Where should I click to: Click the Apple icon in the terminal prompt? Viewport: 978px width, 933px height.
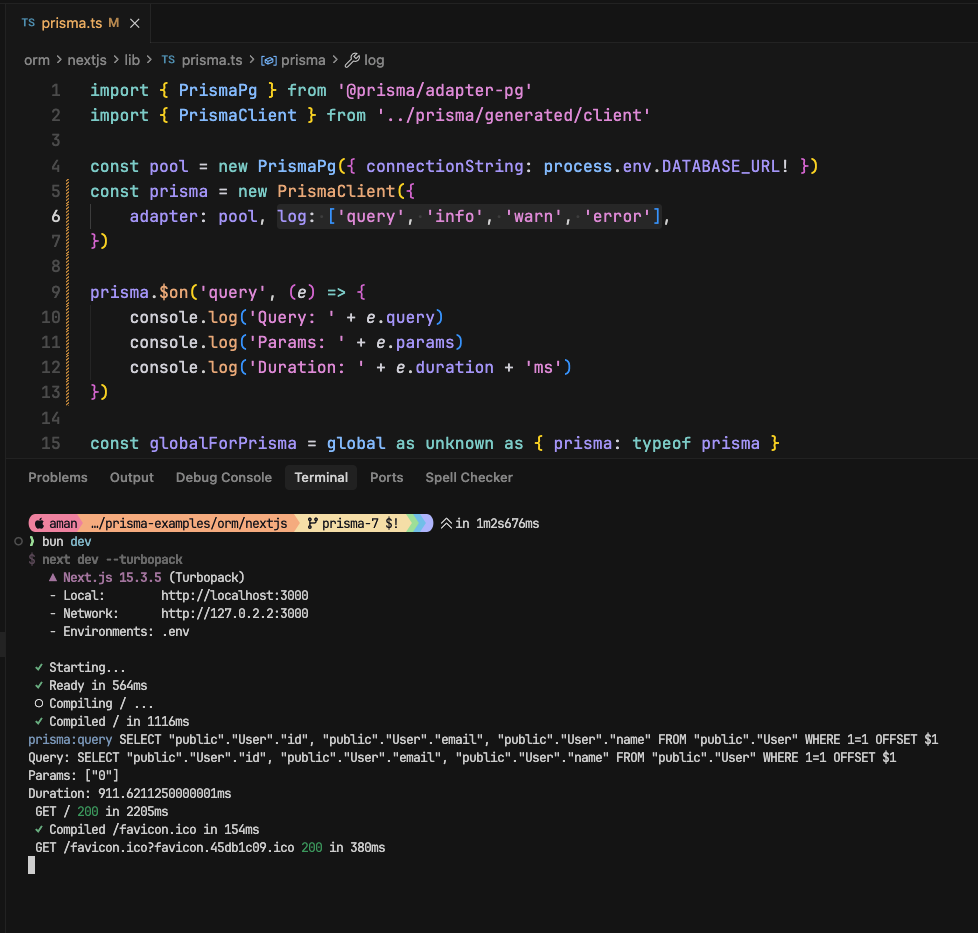coord(39,523)
